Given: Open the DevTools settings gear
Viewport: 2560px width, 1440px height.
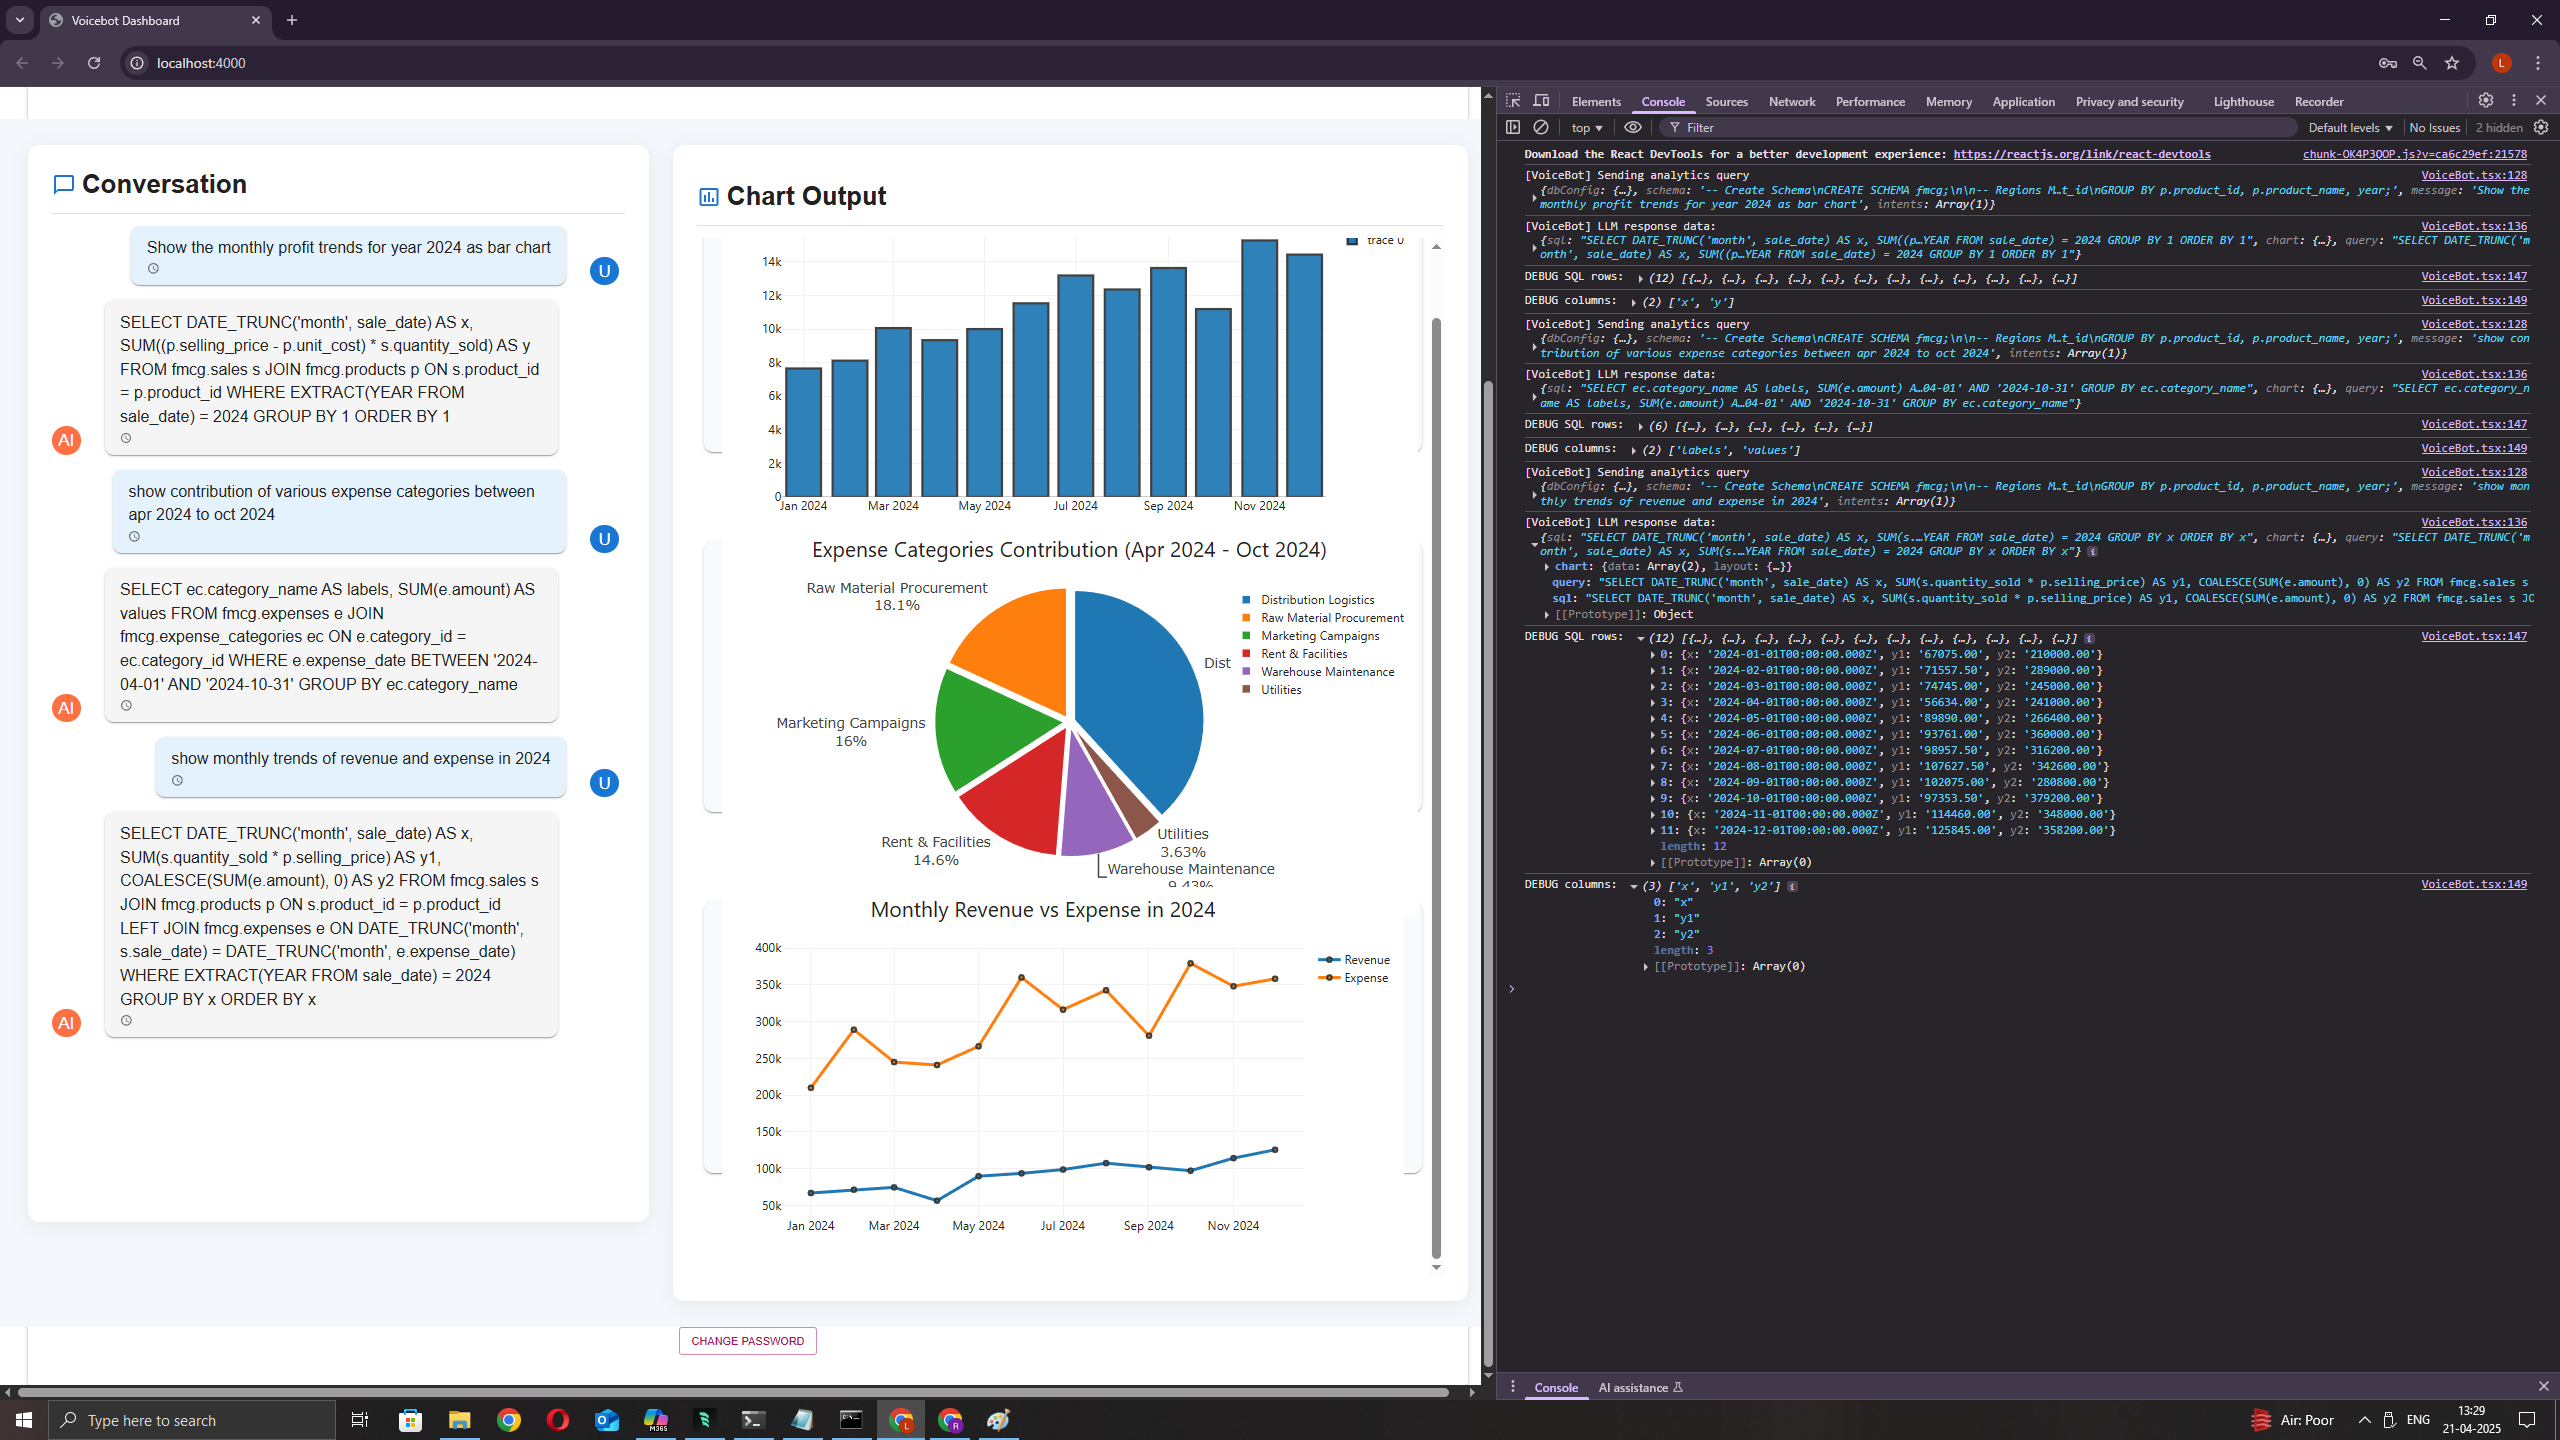Looking at the screenshot, I should point(2485,101).
